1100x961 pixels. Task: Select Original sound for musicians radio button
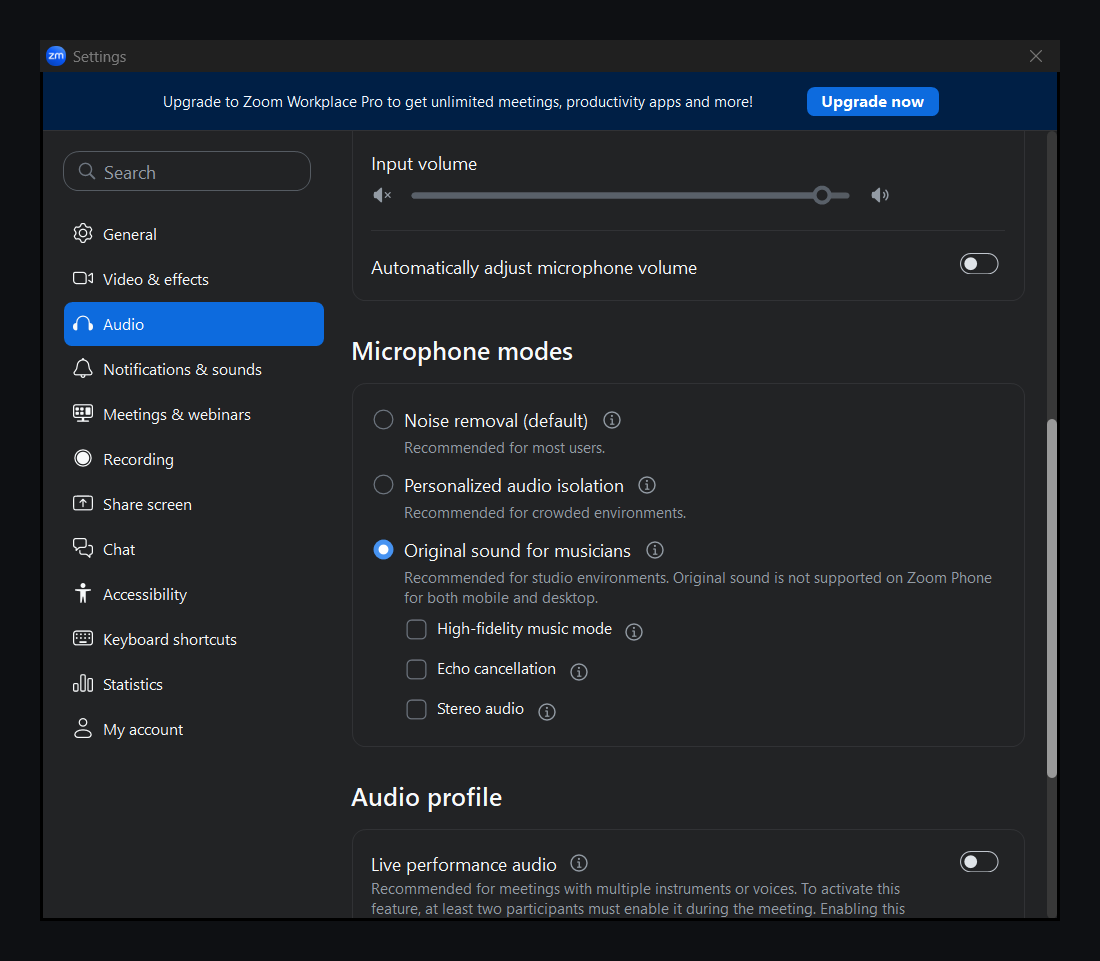click(383, 550)
